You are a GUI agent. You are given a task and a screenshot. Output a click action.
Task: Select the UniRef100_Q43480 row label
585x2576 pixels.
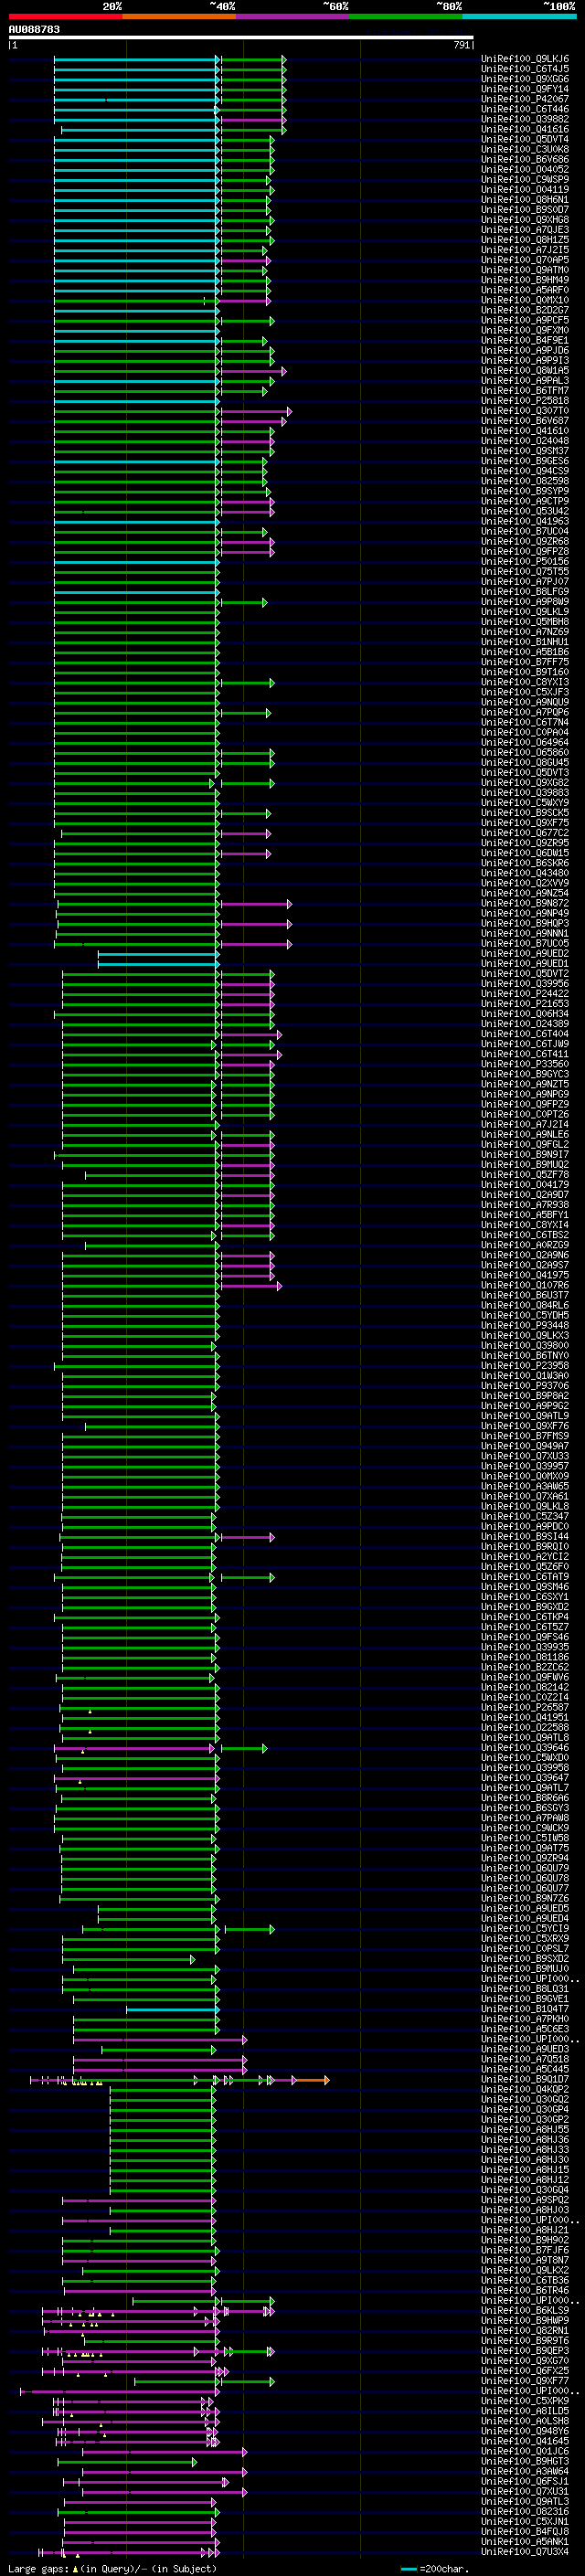coord(525,873)
